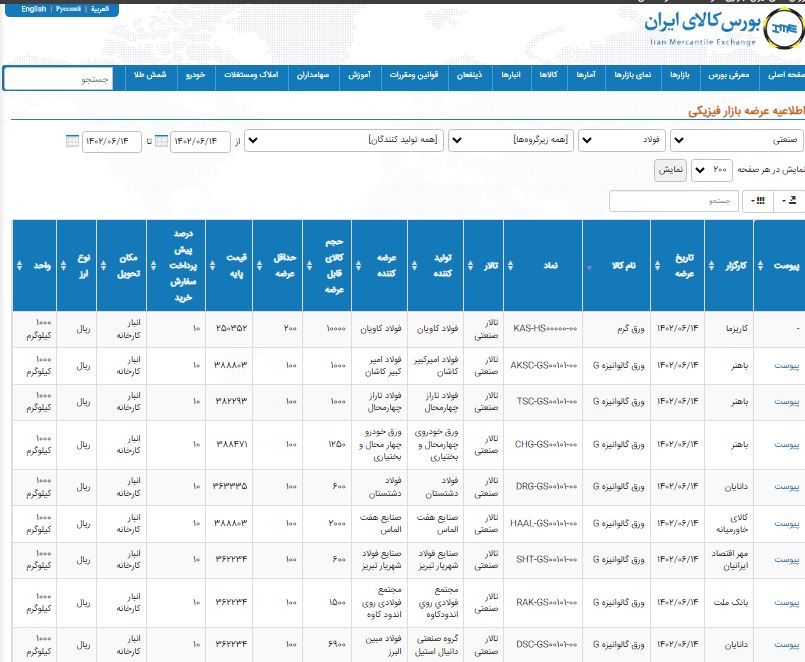Sort table by the تاریخ عرضه column arrows
Screen dimensions: 805x662
coord(657,266)
